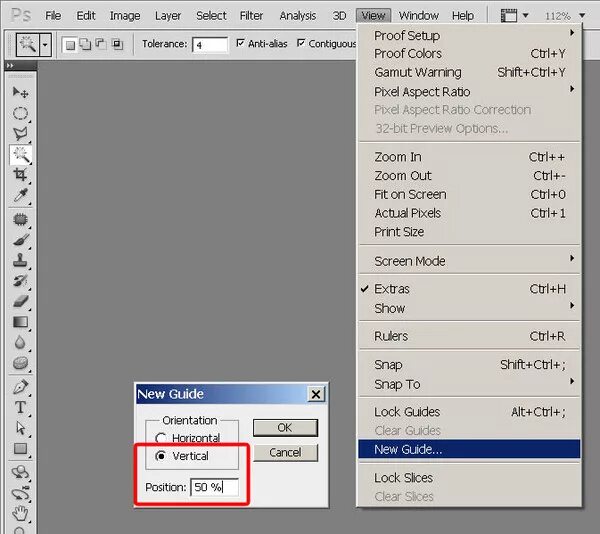Viewport: 600px width, 534px height.
Task: Choose Add to selection mode icon
Action: pos(85,44)
